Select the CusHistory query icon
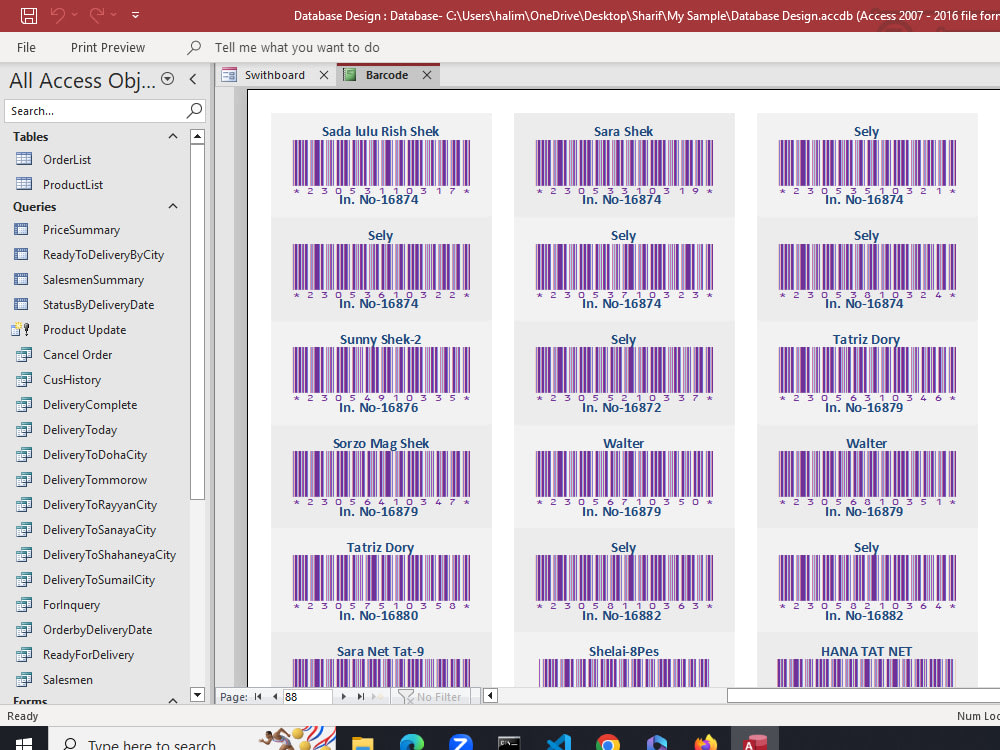The height and width of the screenshot is (750, 1000). 24,379
